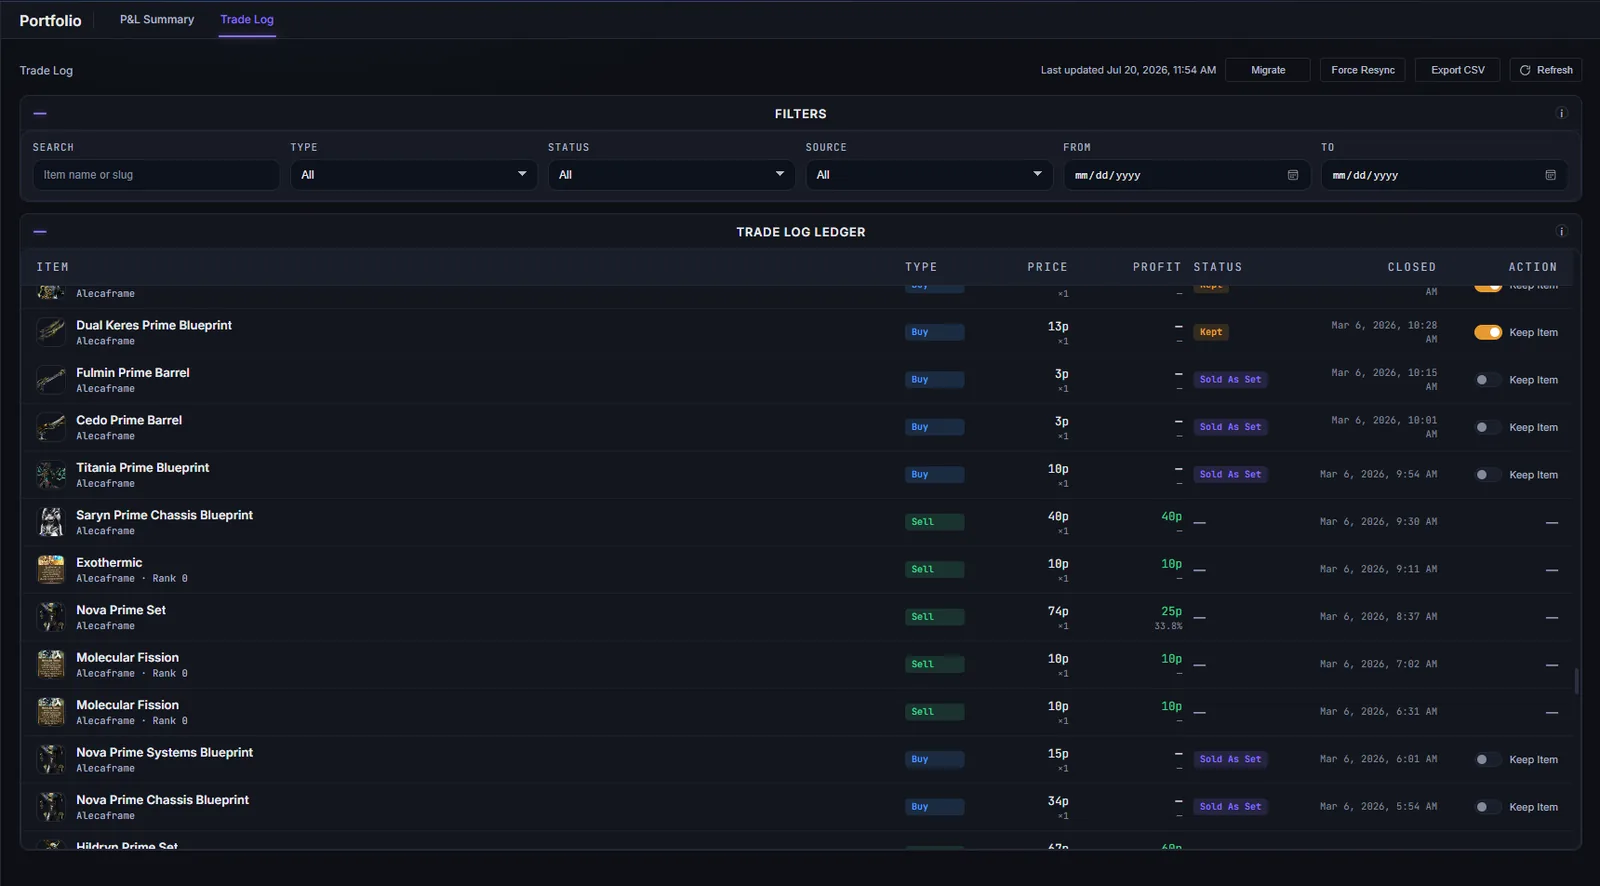Click the Buy badge for Cedo Prime Barrel
Image resolution: width=1600 pixels, height=886 pixels.
(935, 427)
